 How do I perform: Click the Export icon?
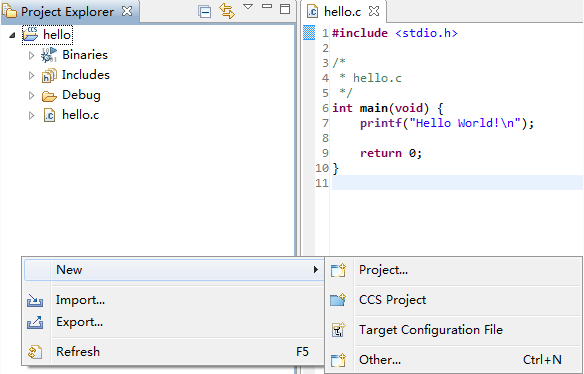(x=35, y=322)
